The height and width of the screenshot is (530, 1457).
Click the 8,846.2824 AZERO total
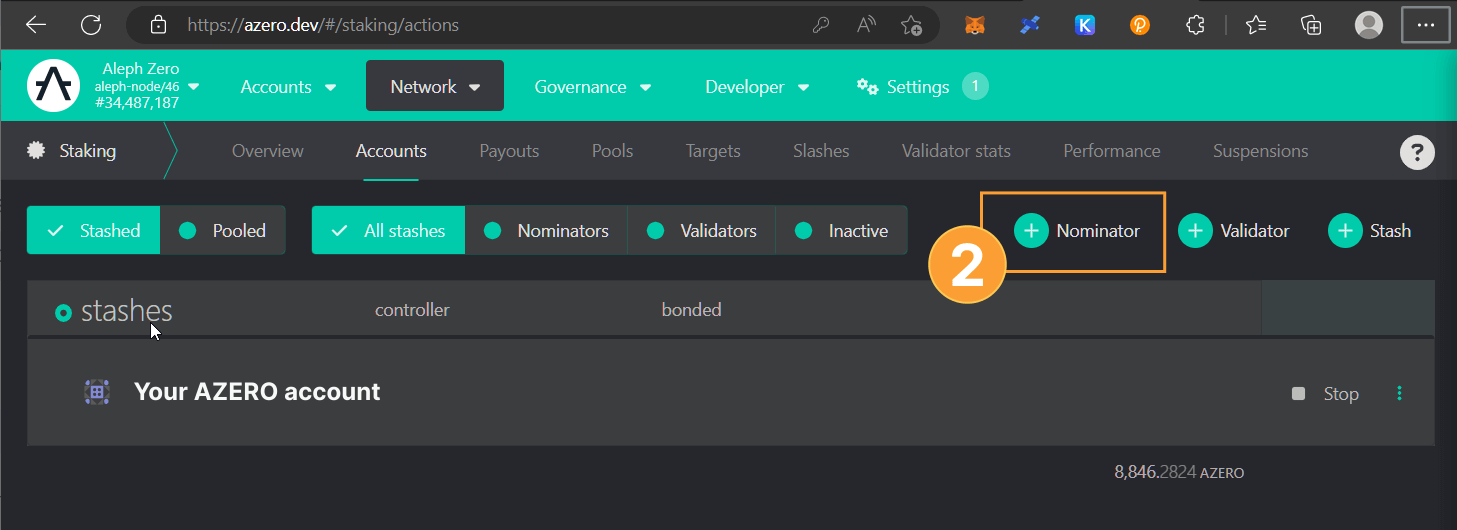point(1179,472)
